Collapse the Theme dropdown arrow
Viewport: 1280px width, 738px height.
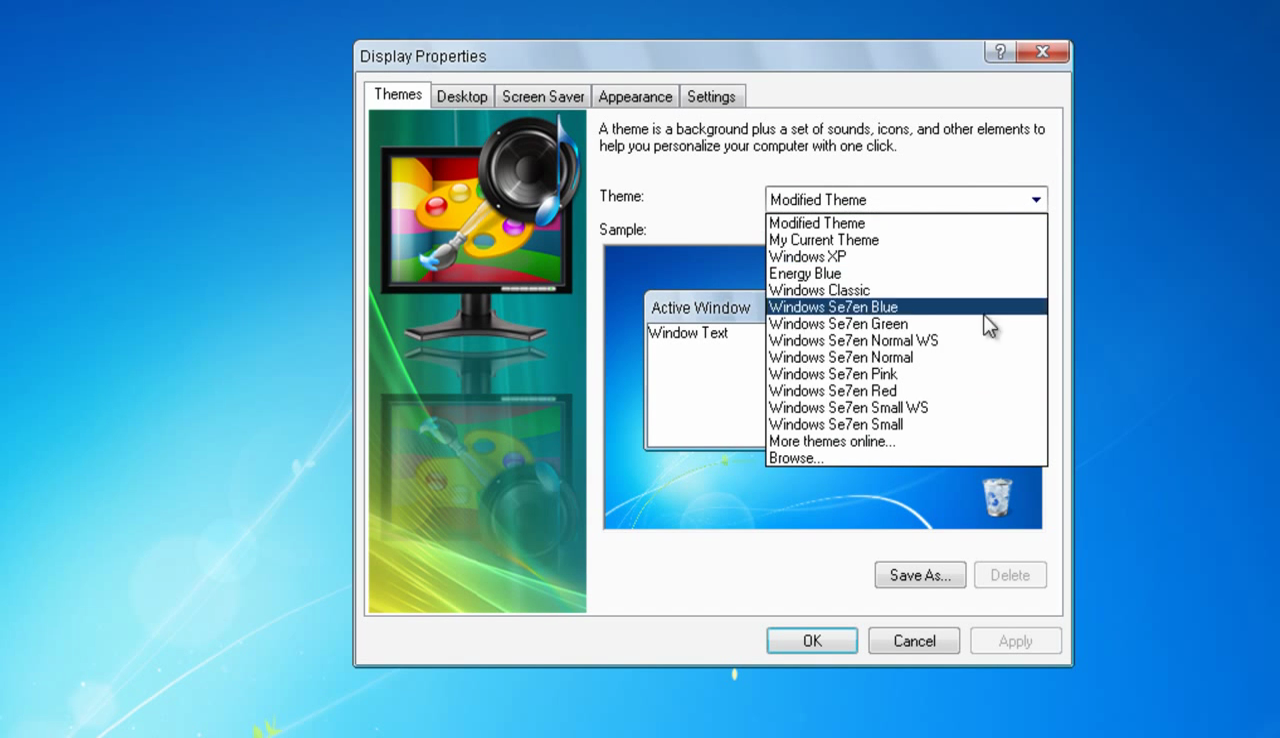tap(1036, 199)
